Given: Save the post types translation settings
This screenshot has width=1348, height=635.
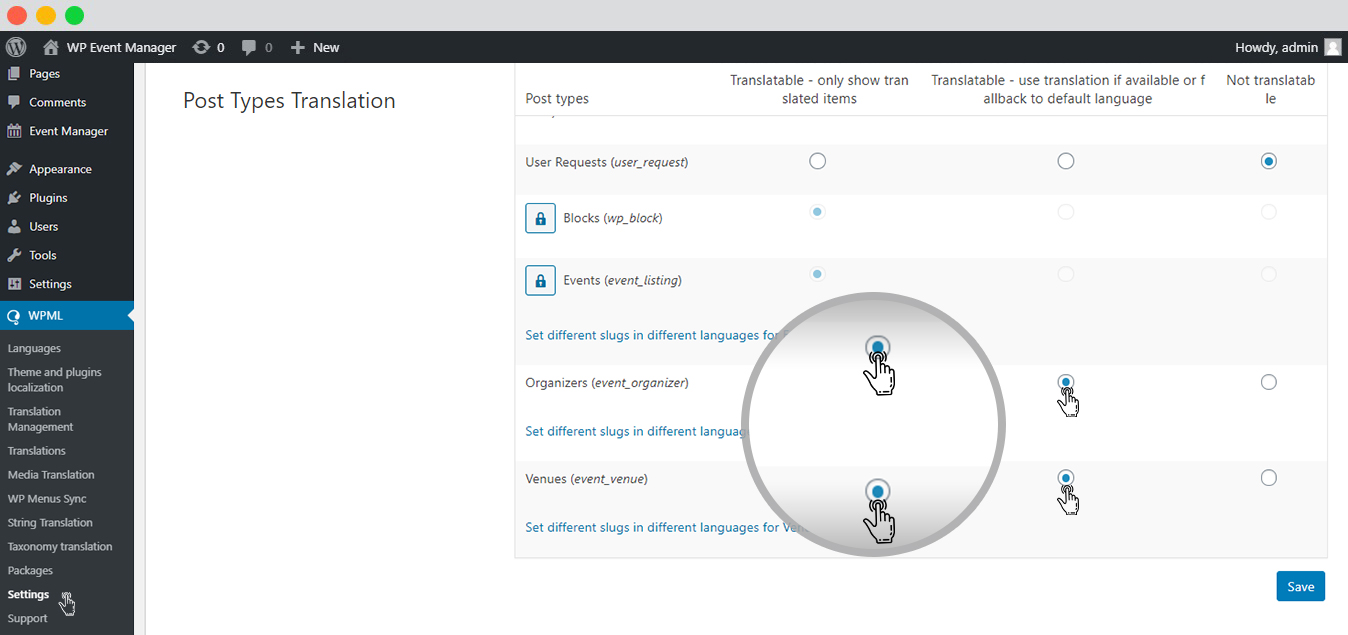Looking at the screenshot, I should click(1301, 586).
